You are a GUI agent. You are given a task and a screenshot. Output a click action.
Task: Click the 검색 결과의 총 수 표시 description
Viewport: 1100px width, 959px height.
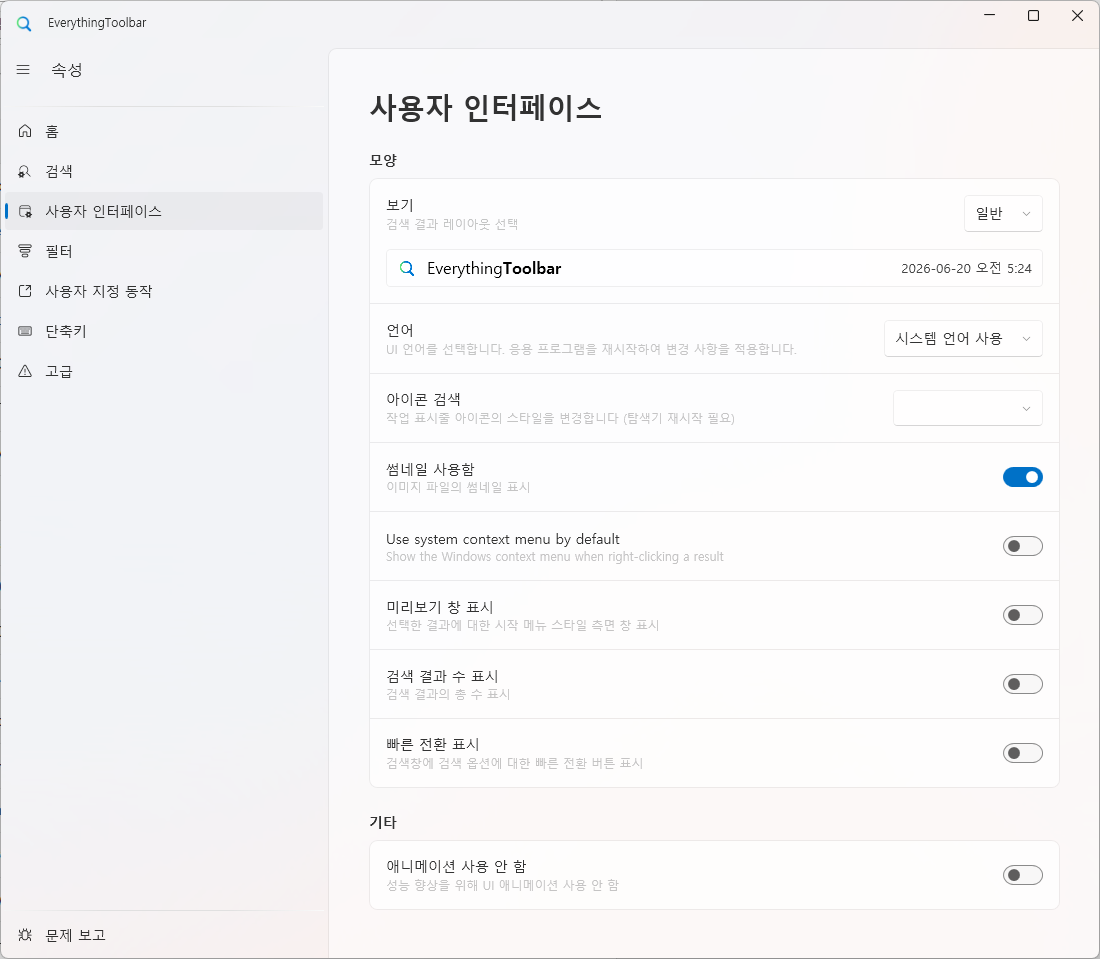click(x=448, y=694)
